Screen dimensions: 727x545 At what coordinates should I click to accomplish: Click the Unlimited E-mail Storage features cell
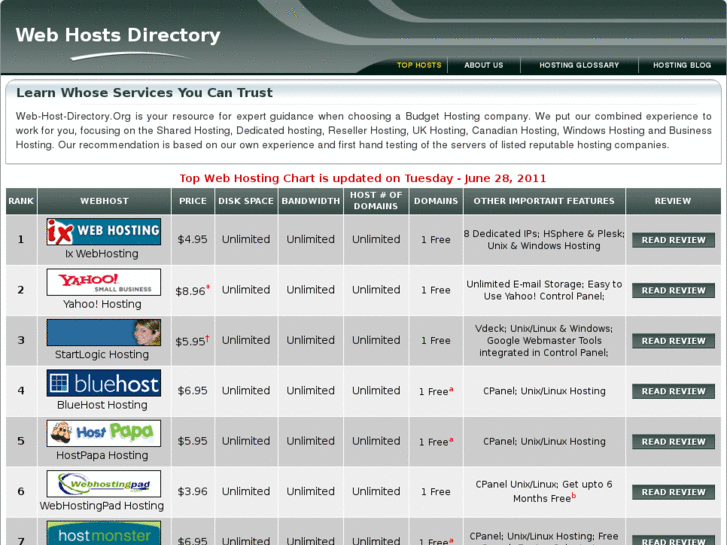tap(544, 290)
